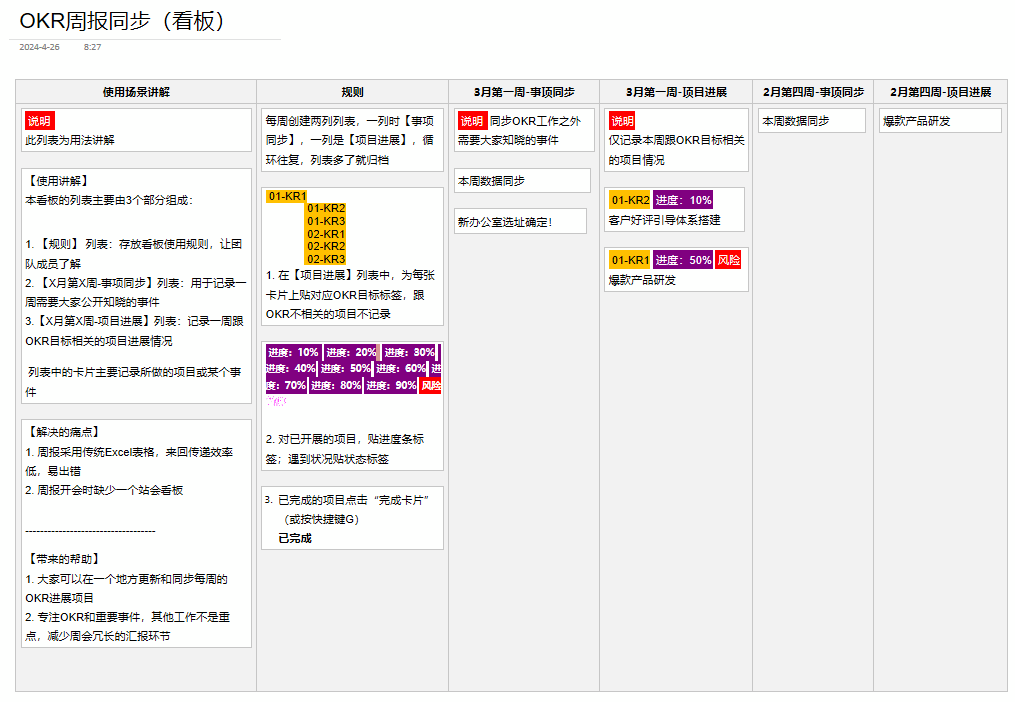Click 01-KR2 tag on 客户好评引导体系搭建 card
The image size is (1015, 702).
[x=630, y=200]
